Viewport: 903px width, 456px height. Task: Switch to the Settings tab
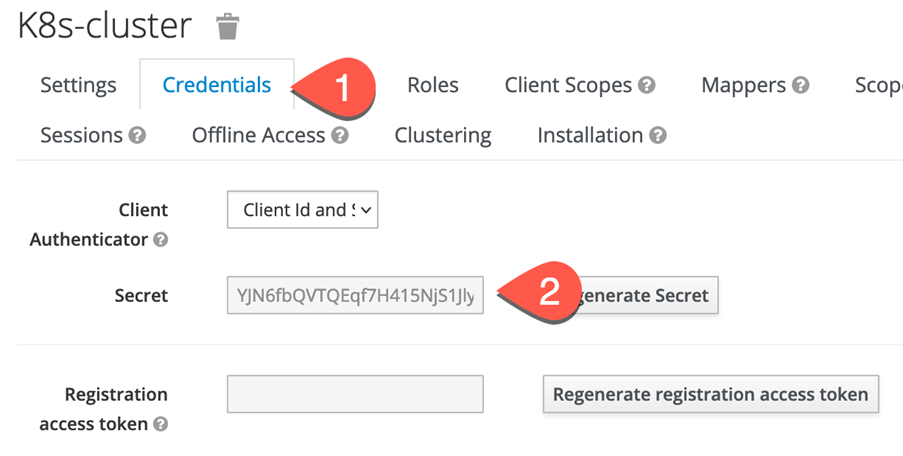(78, 85)
